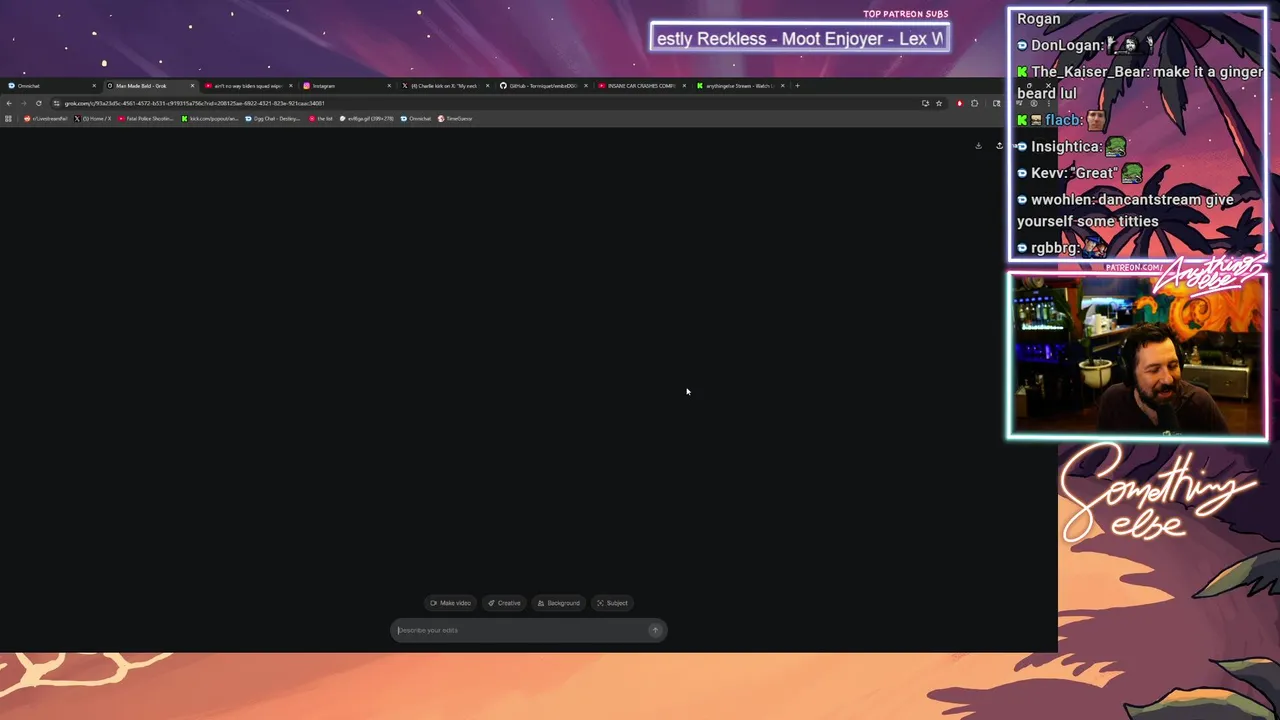Viewport: 1280px width, 720px height.
Task: Select the Creative edit option
Action: [504, 603]
